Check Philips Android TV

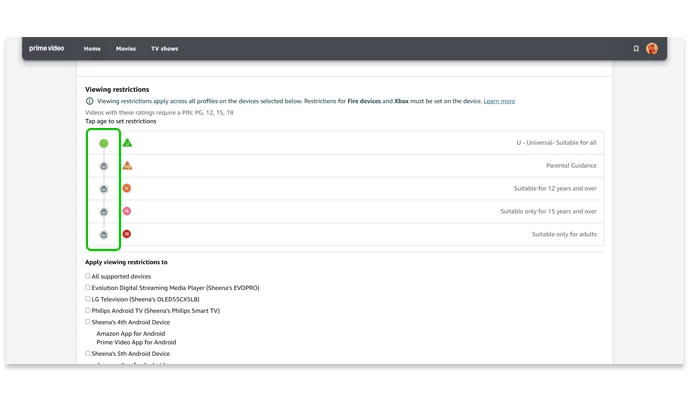point(88,310)
